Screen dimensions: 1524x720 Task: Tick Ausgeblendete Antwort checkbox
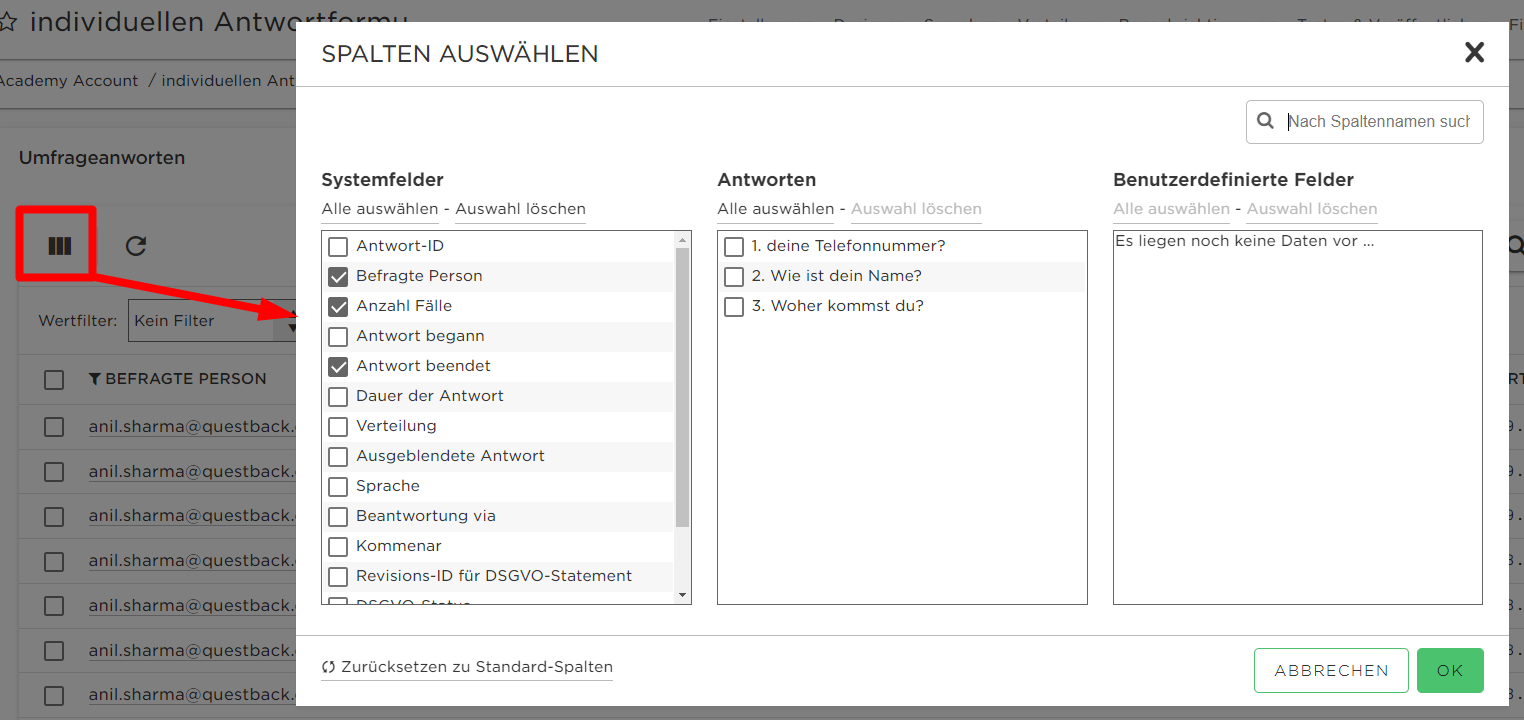(338, 457)
